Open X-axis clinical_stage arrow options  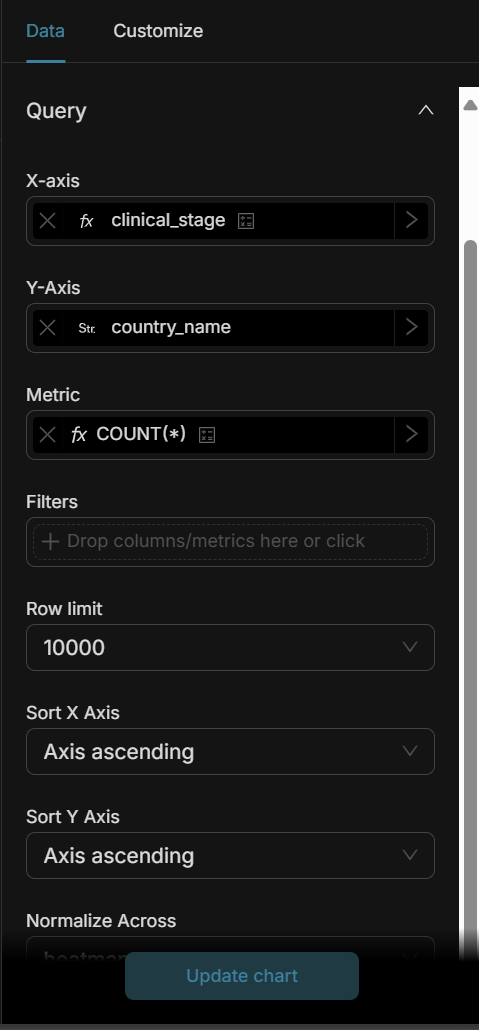(x=411, y=221)
